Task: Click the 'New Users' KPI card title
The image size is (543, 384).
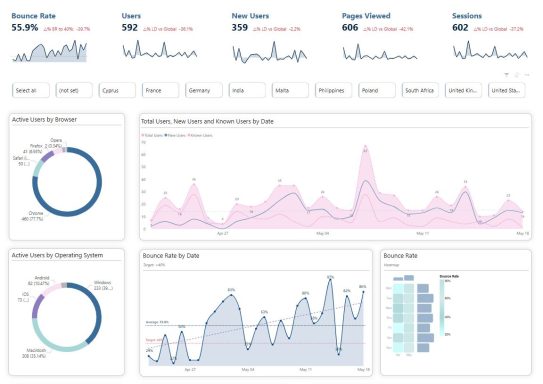Action: point(250,16)
